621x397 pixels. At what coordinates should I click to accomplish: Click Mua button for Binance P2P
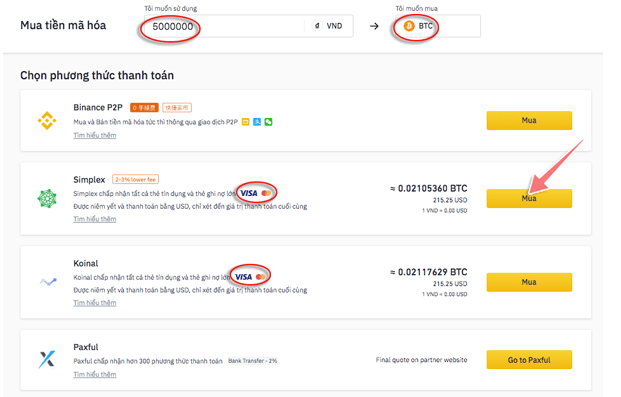pos(529,120)
